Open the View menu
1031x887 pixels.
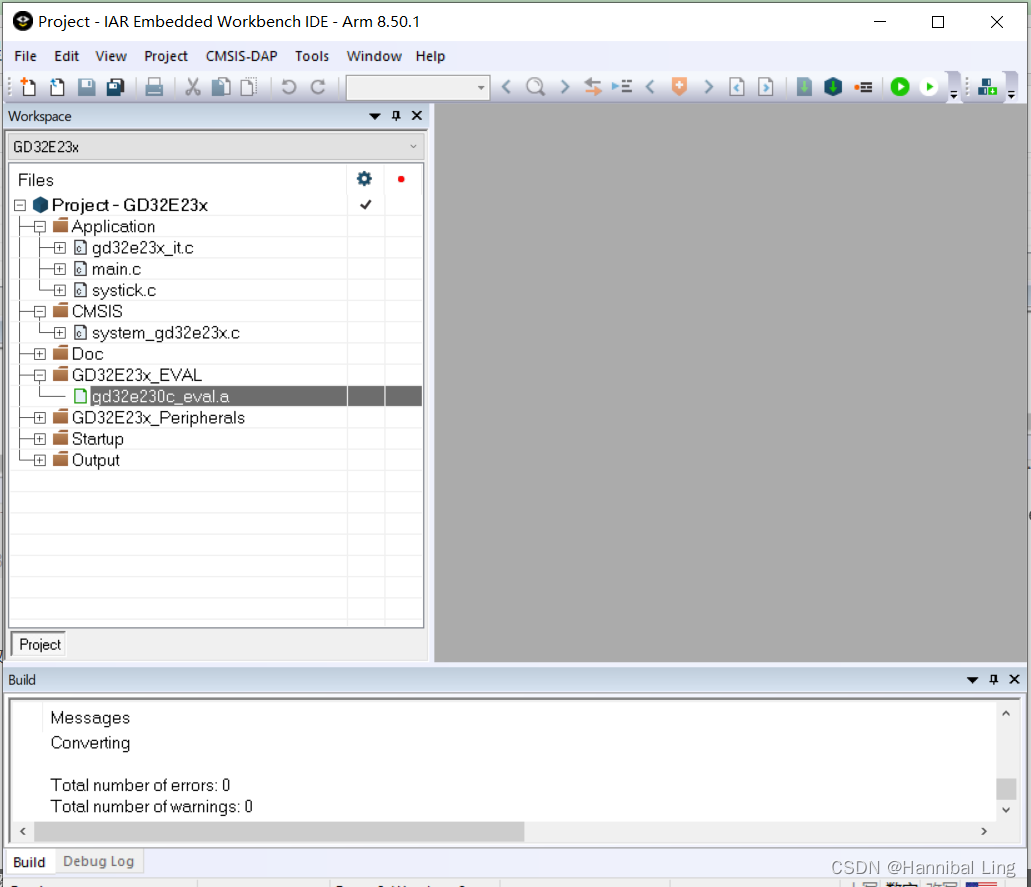click(111, 56)
